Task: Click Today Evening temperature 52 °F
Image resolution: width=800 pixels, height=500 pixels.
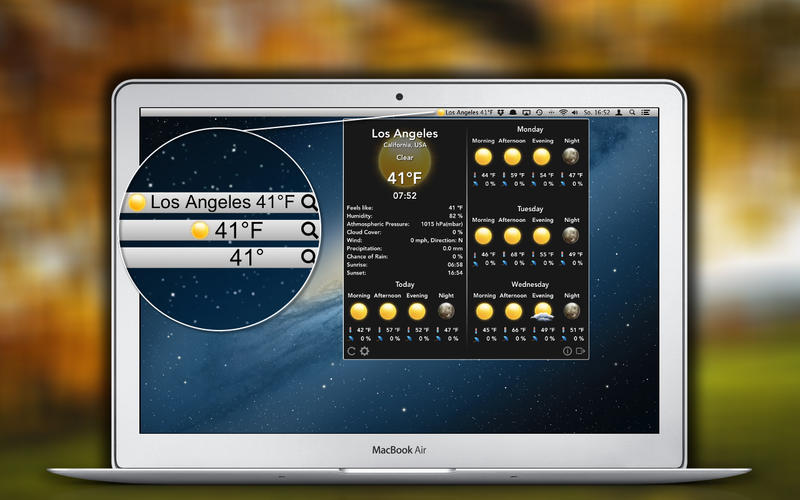Action: pyautogui.click(x=422, y=331)
